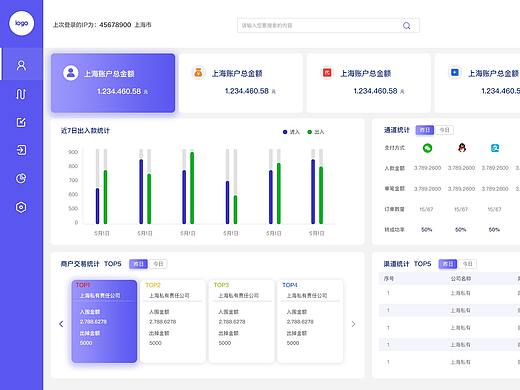Image resolution: width=520 pixels, height=390 pixels.
Task: Click the orange money bag icon
Action: [198, 72]
